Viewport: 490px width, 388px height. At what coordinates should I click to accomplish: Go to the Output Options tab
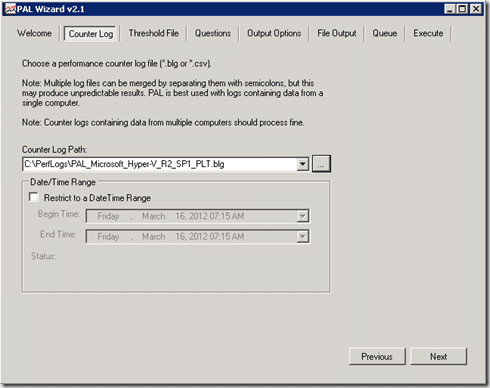274,33
